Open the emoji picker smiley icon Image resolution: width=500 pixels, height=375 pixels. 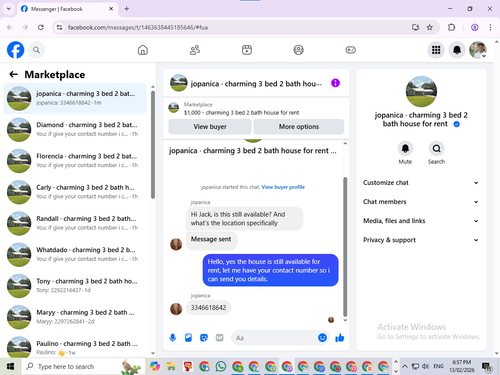[322, 338]
